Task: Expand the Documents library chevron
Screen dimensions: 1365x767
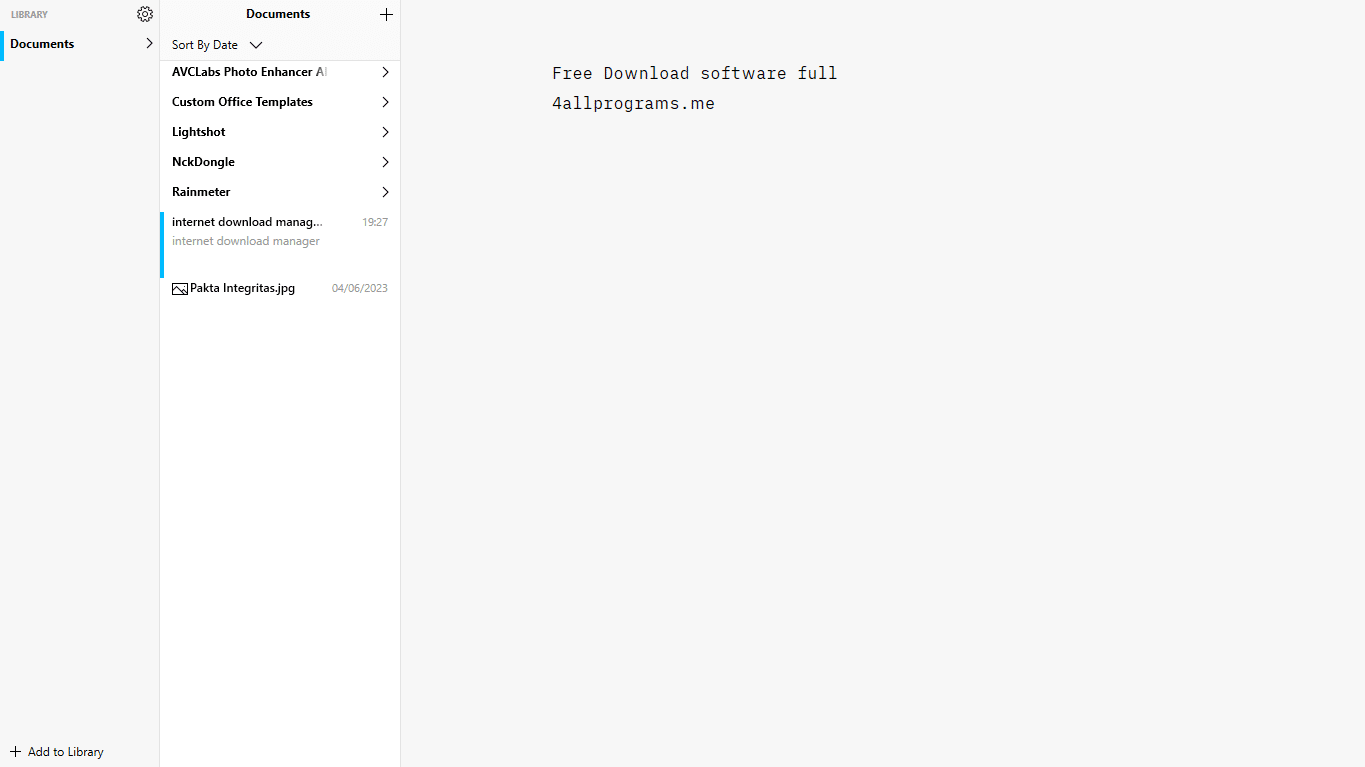Action: [149, 43]
